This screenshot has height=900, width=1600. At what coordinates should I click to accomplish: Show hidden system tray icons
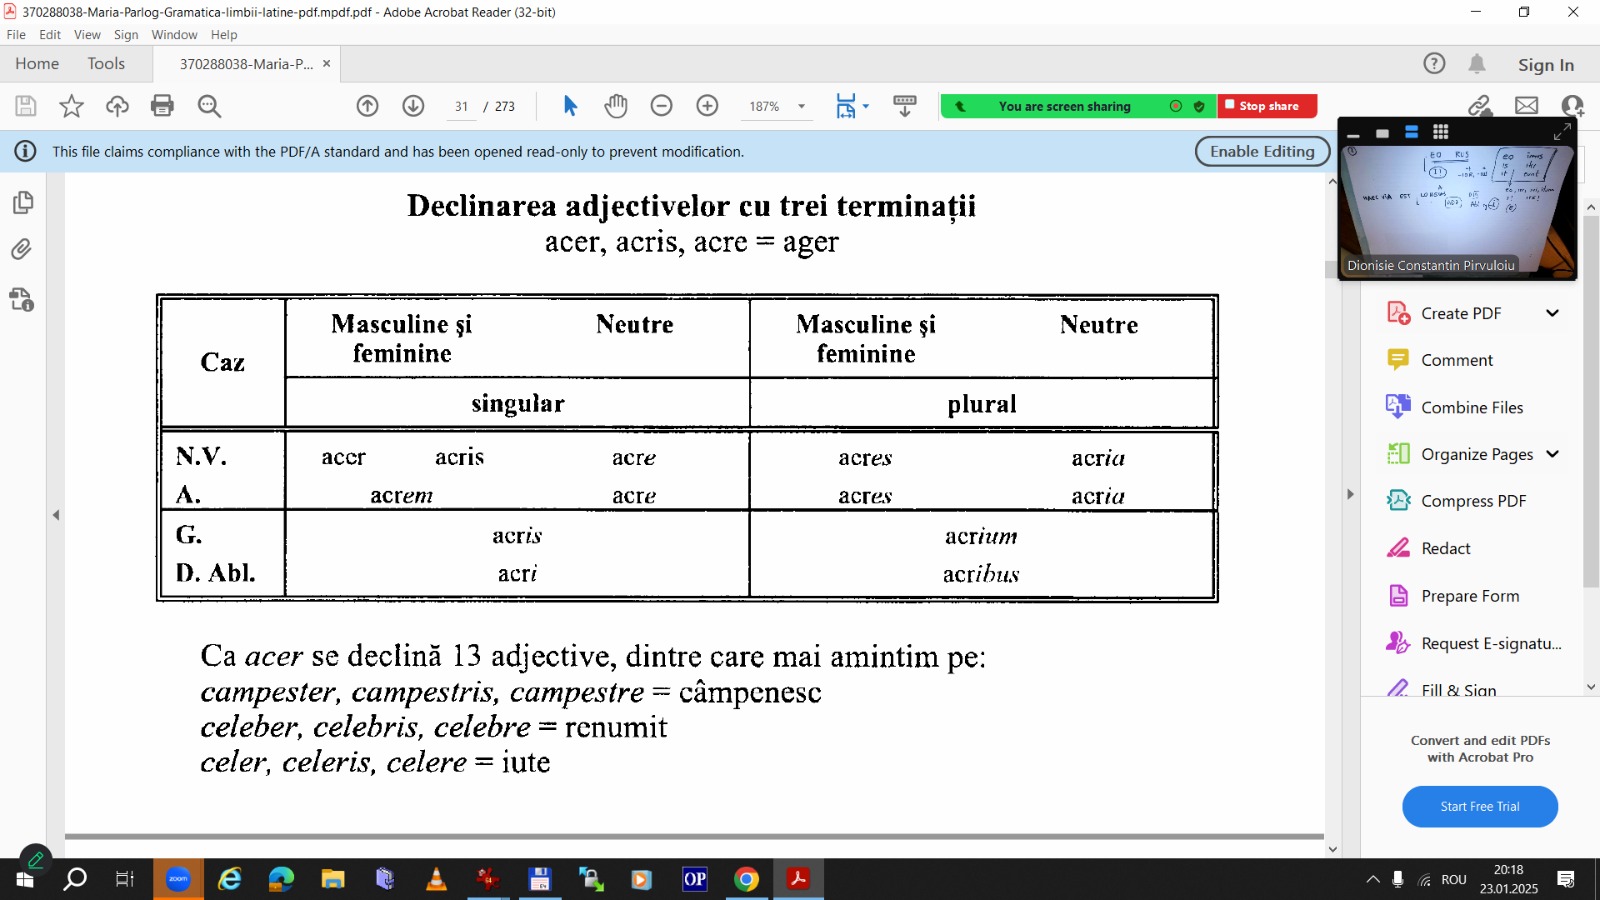coord(1373,879)
